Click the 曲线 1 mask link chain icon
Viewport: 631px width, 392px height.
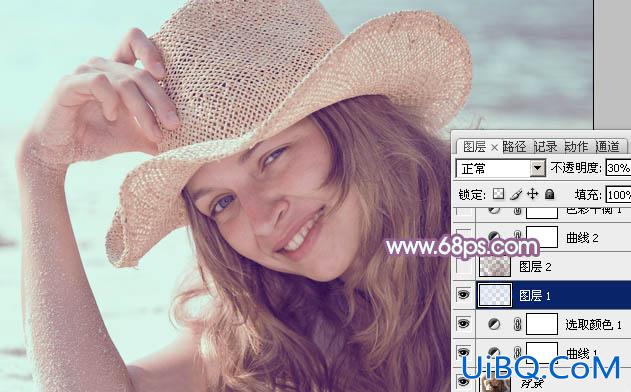click(518, 352)
